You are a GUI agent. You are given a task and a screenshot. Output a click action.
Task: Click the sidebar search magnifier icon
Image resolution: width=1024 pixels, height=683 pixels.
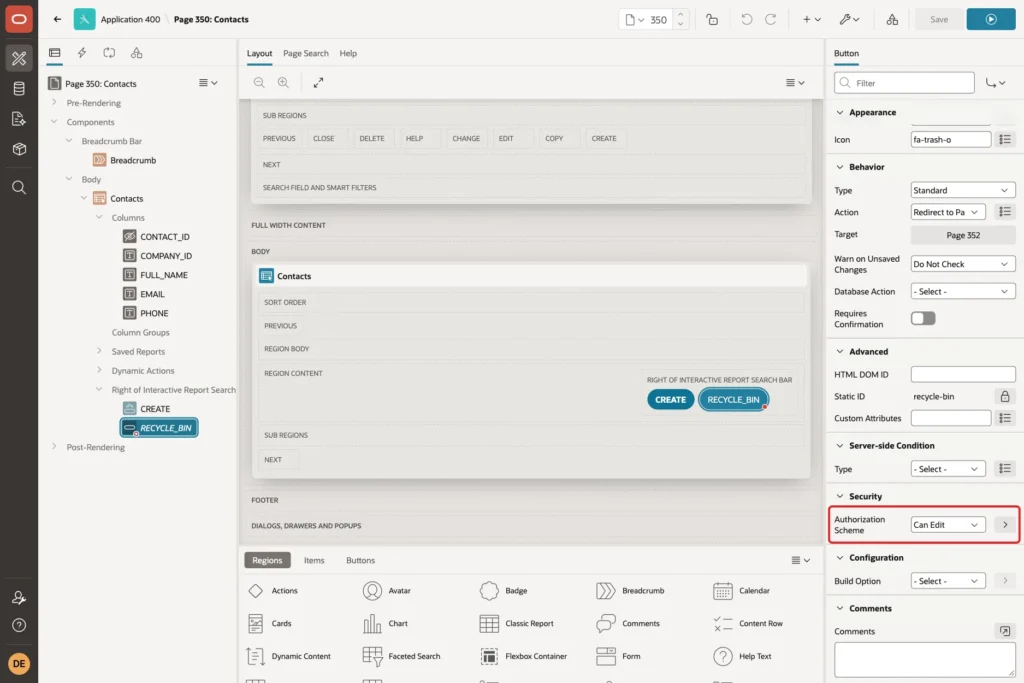point(19,187)
